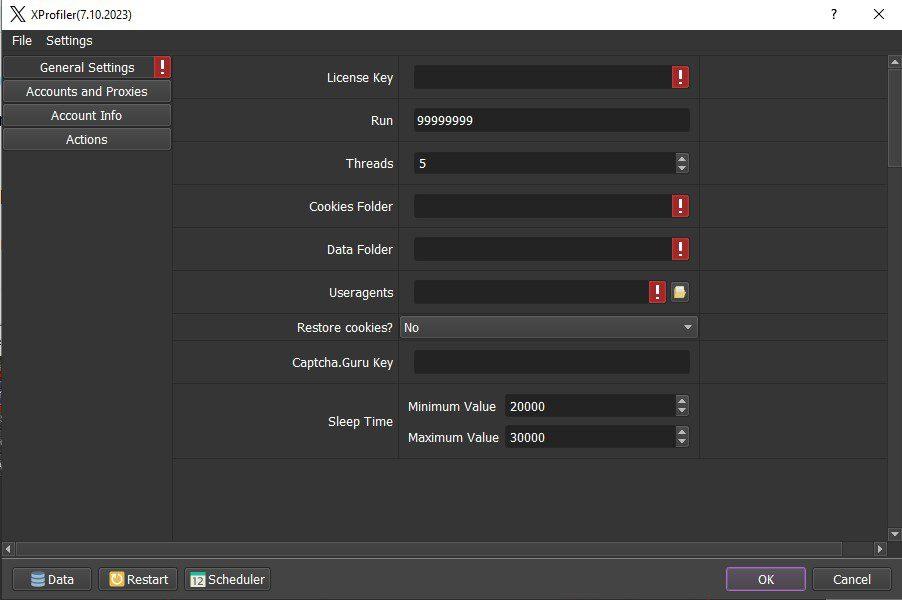Increase Sleep Time Maximum Value
This screenshot has width=902, height=600.
[x=682, y=432]
